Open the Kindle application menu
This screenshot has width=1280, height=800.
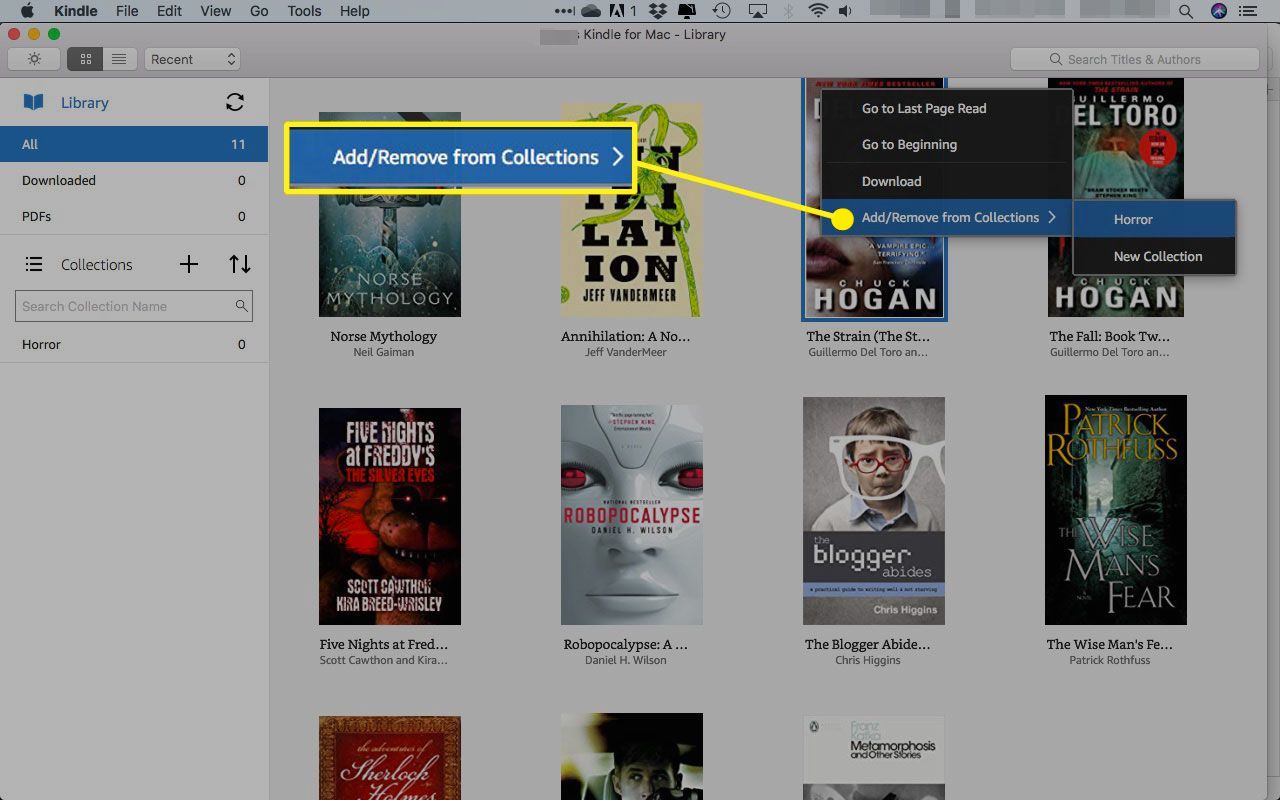(74, 11)
